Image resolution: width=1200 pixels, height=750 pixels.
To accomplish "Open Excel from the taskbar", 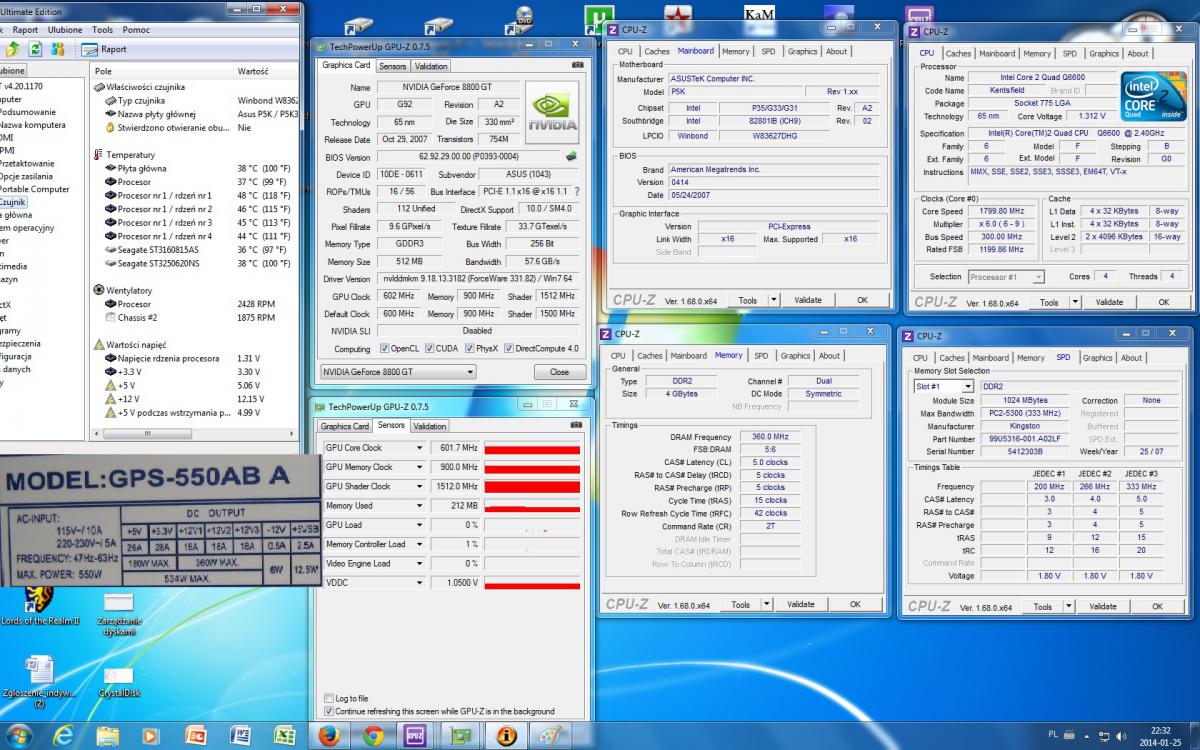I will 283,735.
